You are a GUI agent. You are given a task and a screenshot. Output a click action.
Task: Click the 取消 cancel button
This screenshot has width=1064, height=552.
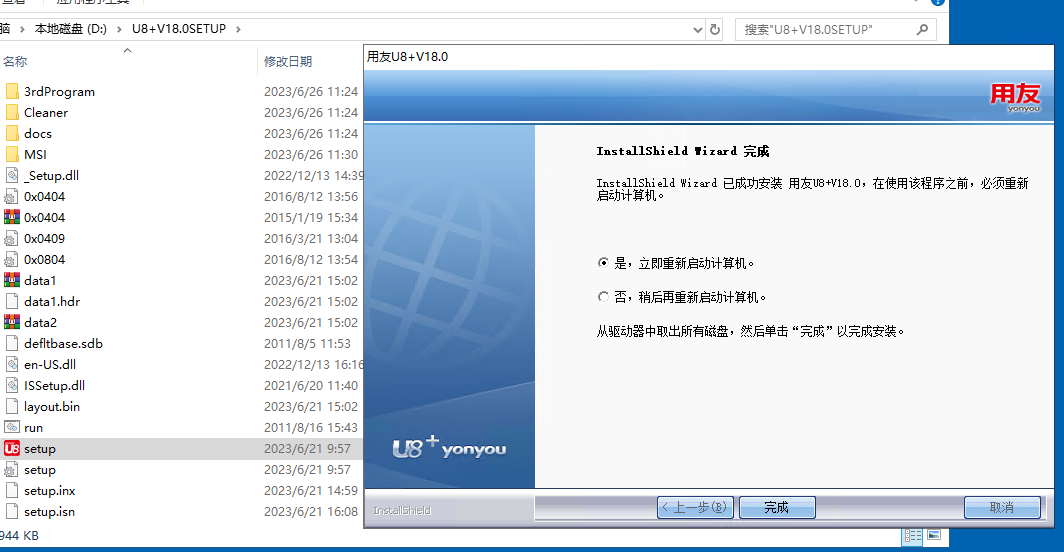click(x=1002, y=507)
